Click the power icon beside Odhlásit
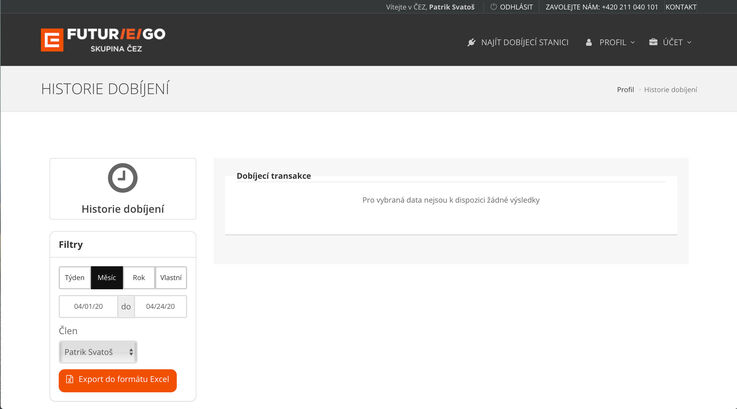 click(x=493, y=7)
